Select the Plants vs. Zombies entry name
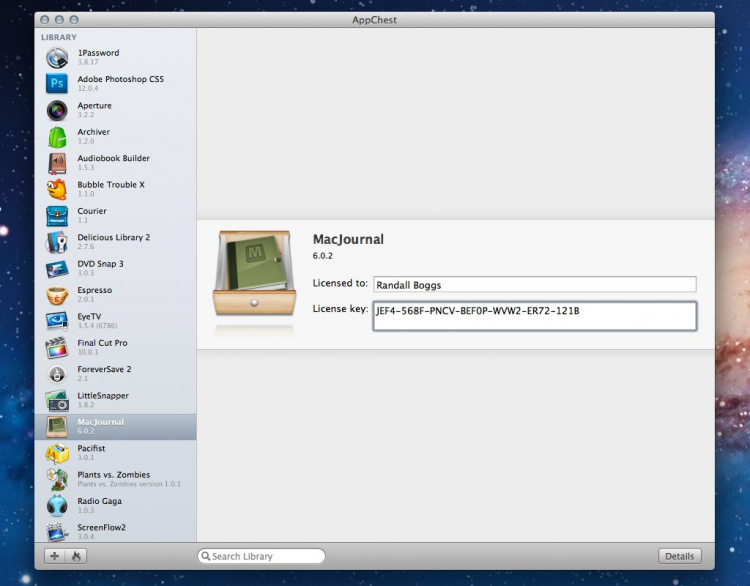The height and width of the screenshot is (586, 750). click(114, 475)
